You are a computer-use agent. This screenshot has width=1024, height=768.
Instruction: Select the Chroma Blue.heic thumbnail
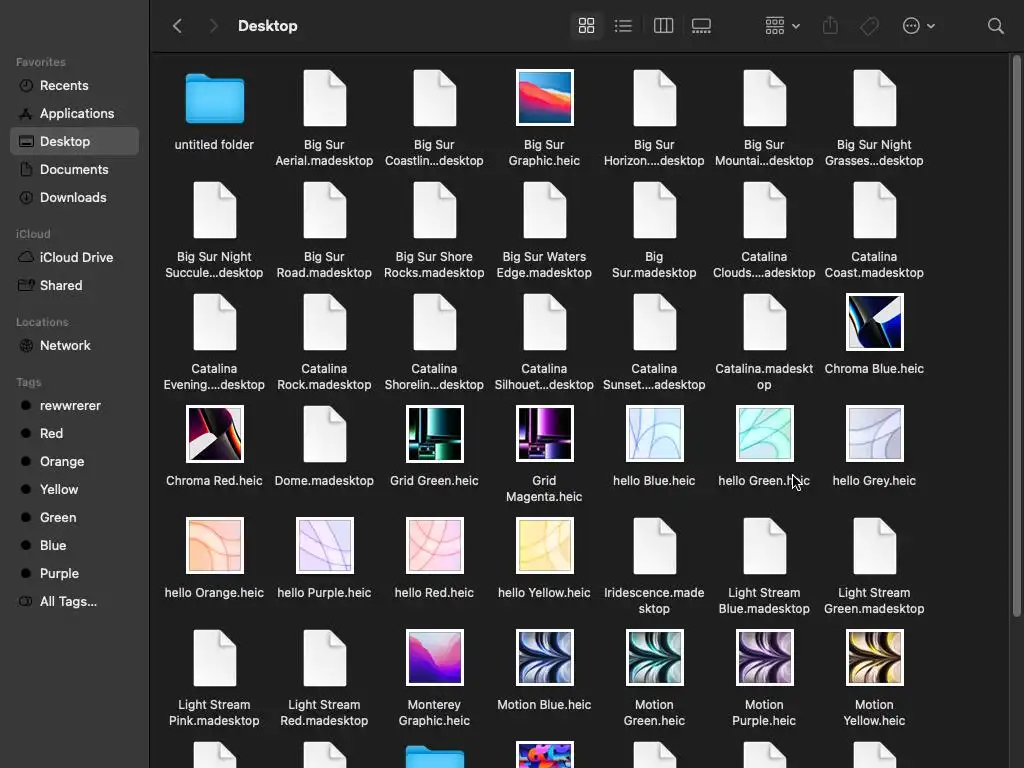[x=874, y=322]
